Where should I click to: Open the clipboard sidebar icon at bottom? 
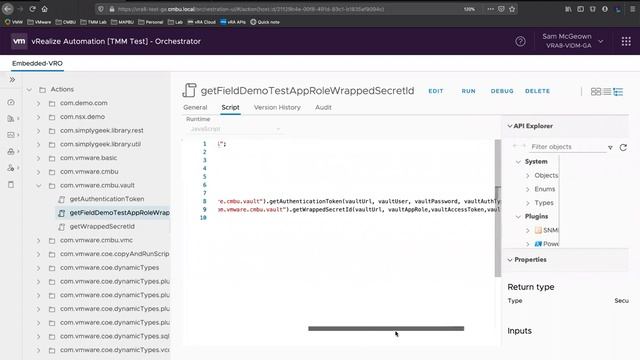11,184
